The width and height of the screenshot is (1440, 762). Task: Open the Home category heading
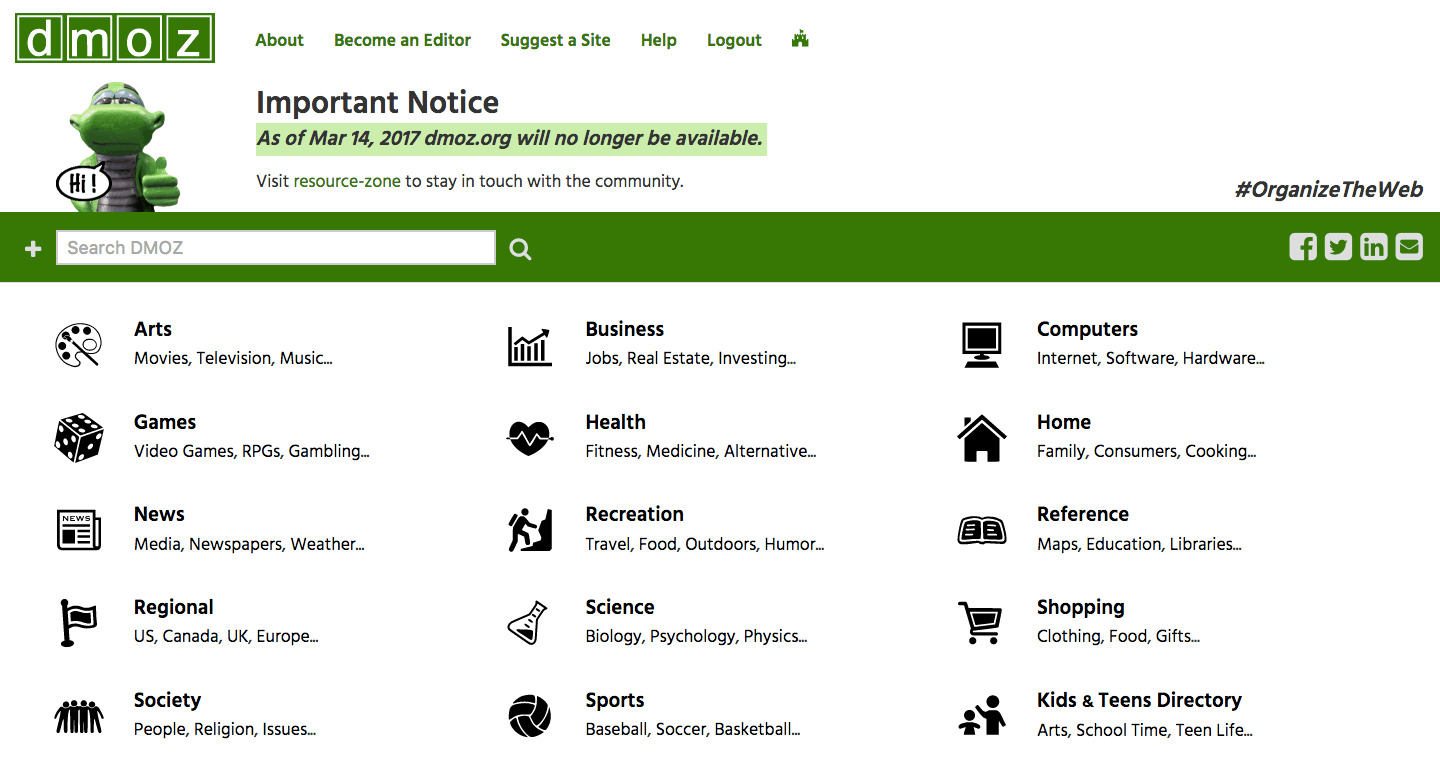coord(1064,422)
